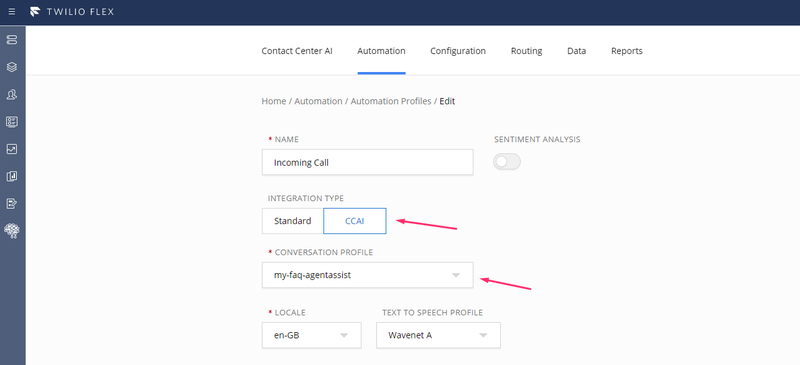
Task: Open the bar chart reports sidebar icon
Action: (x=12, y=177)
